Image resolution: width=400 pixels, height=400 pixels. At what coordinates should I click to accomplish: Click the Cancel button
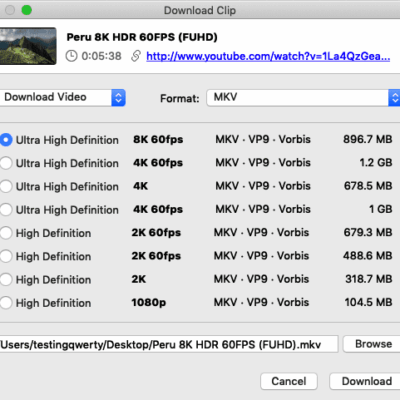pos(289,381)
